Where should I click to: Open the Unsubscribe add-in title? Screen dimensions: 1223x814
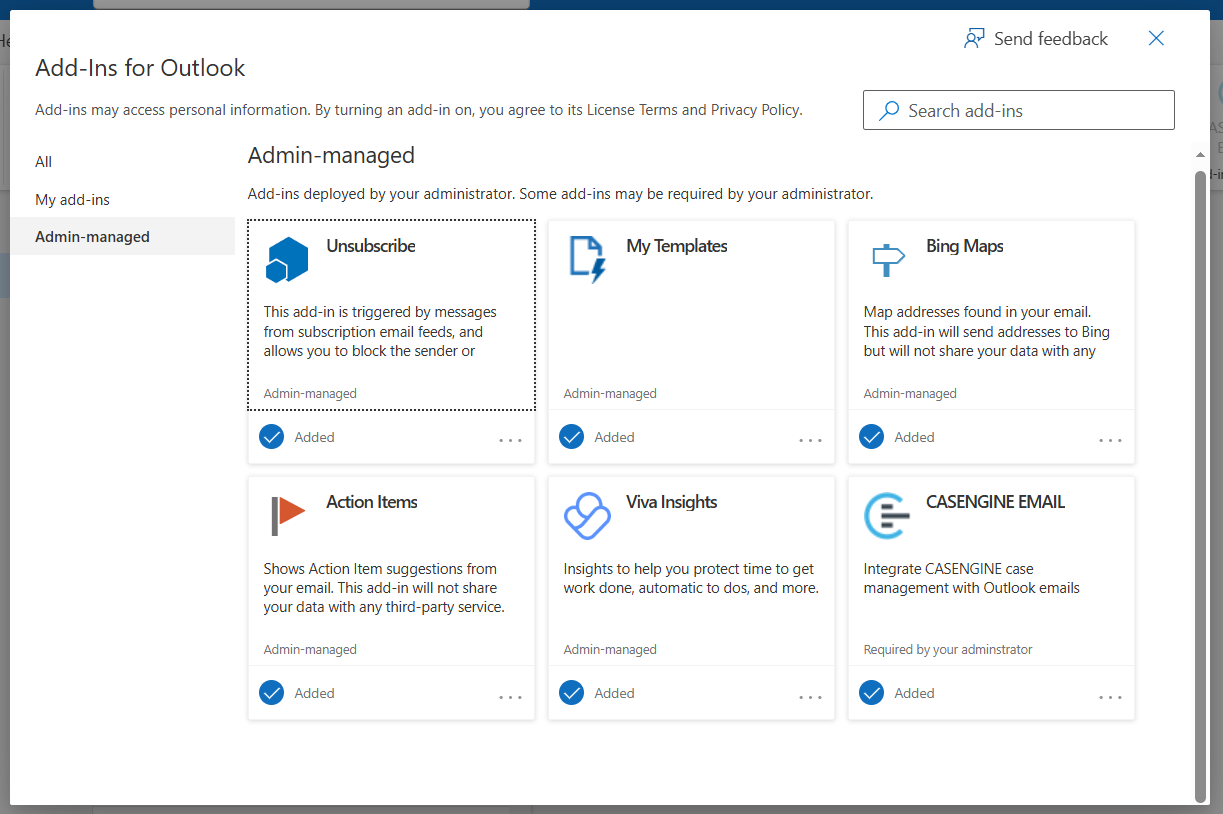pyautogui.click(x=371, y=246)
